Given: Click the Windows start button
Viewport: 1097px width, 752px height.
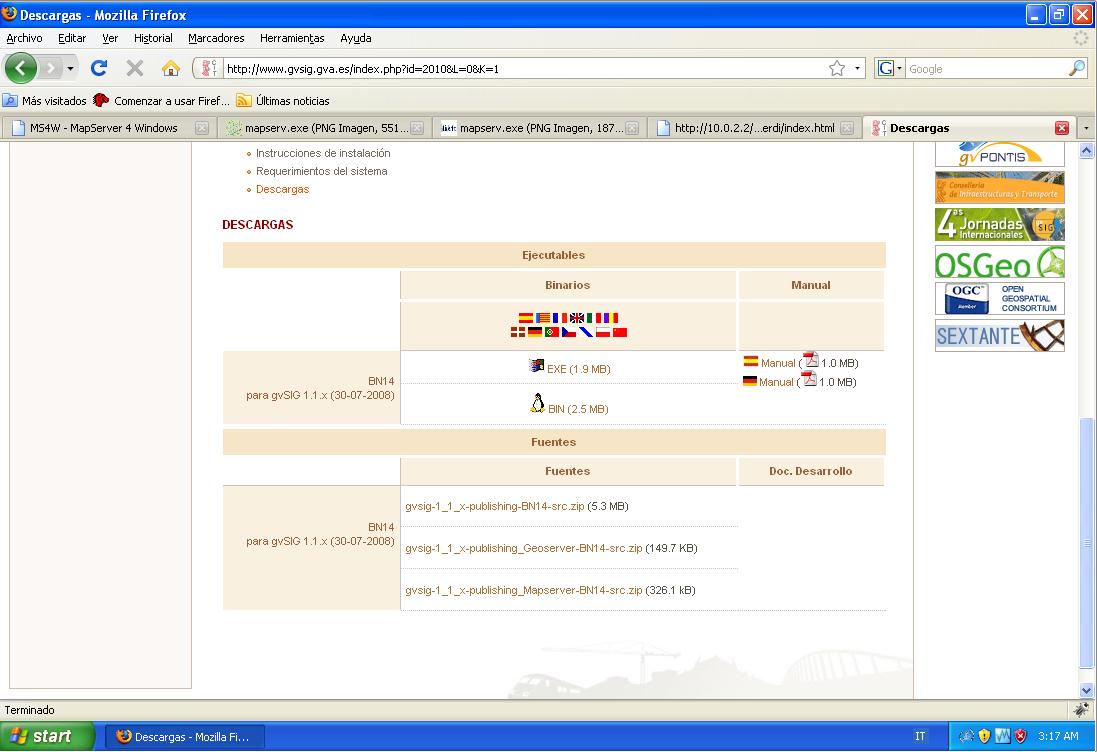Looking at the screenshot, I should tap(47, 736).
